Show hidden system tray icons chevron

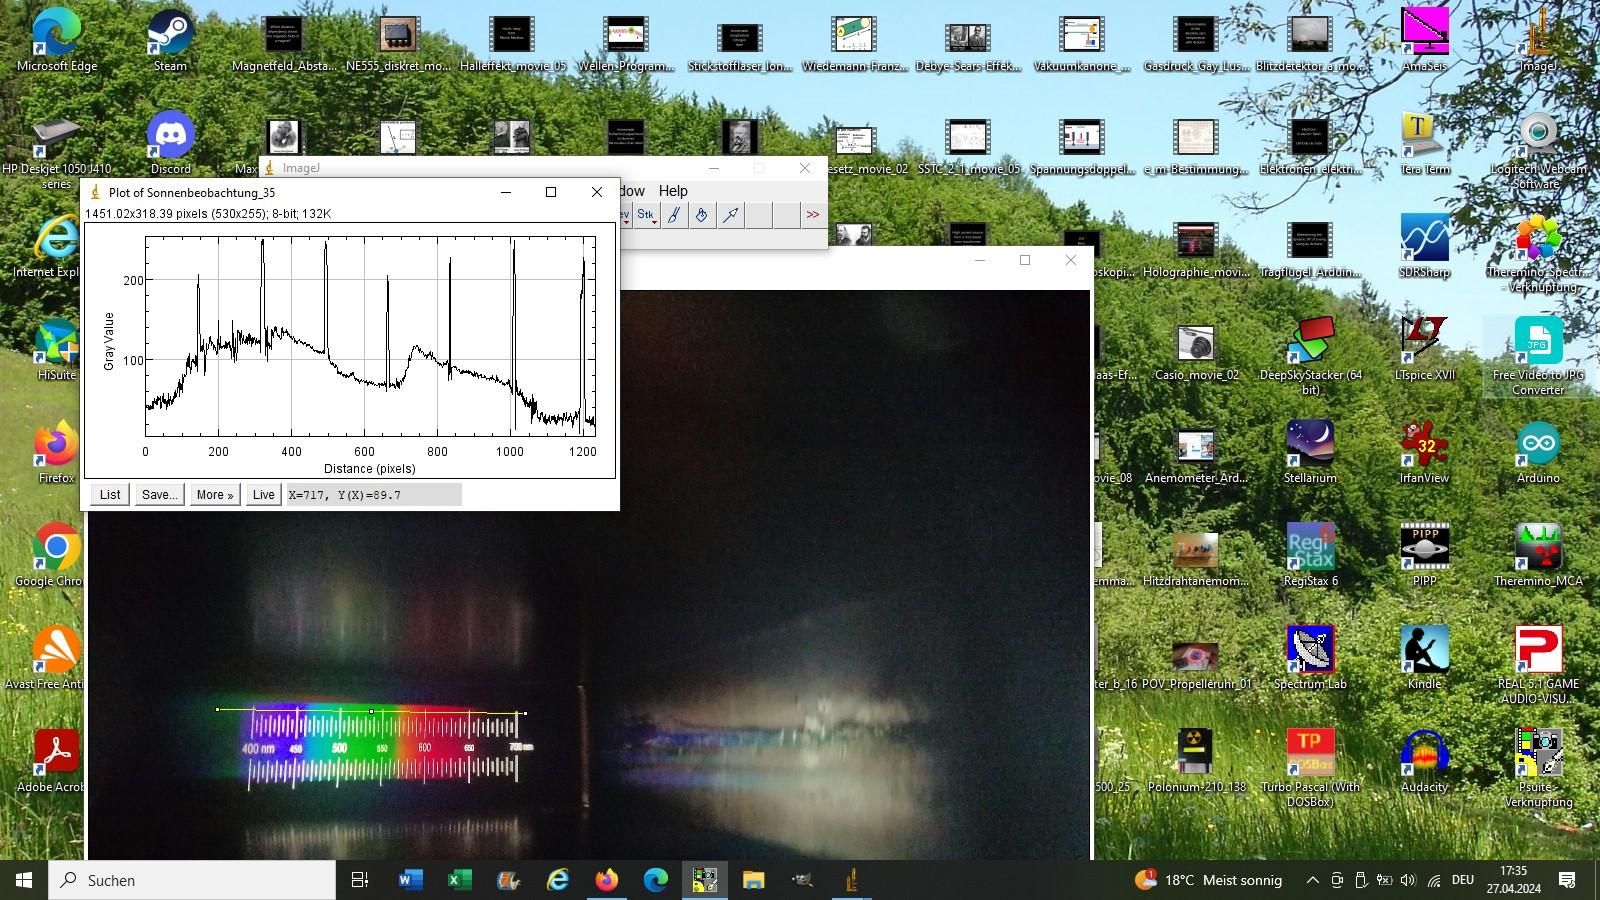pos(1312,880)
